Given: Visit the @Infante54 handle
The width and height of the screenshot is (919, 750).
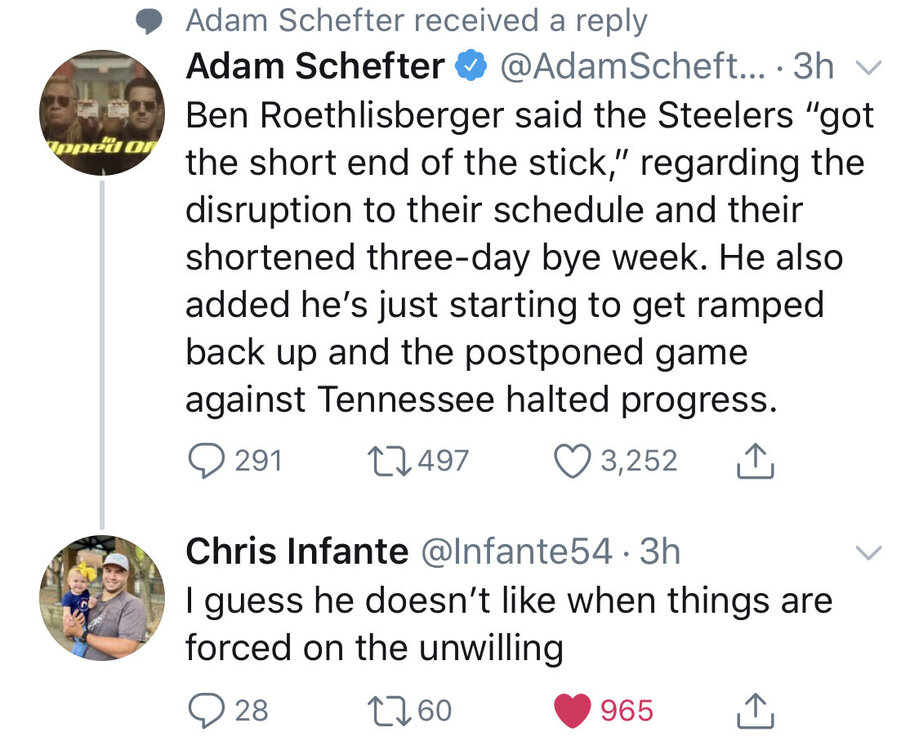Looking at the screenshot, I should point(518,550).
